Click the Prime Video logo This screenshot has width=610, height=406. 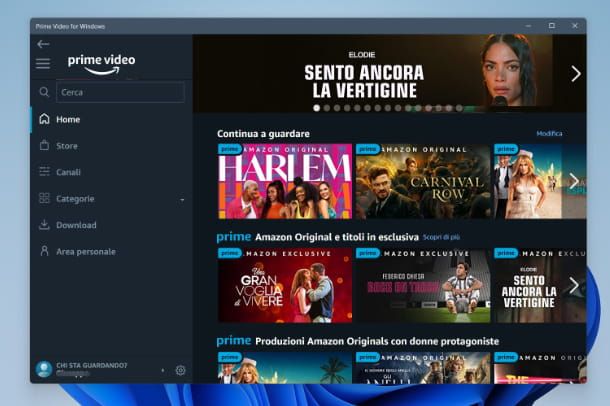[x=102, y=64]
